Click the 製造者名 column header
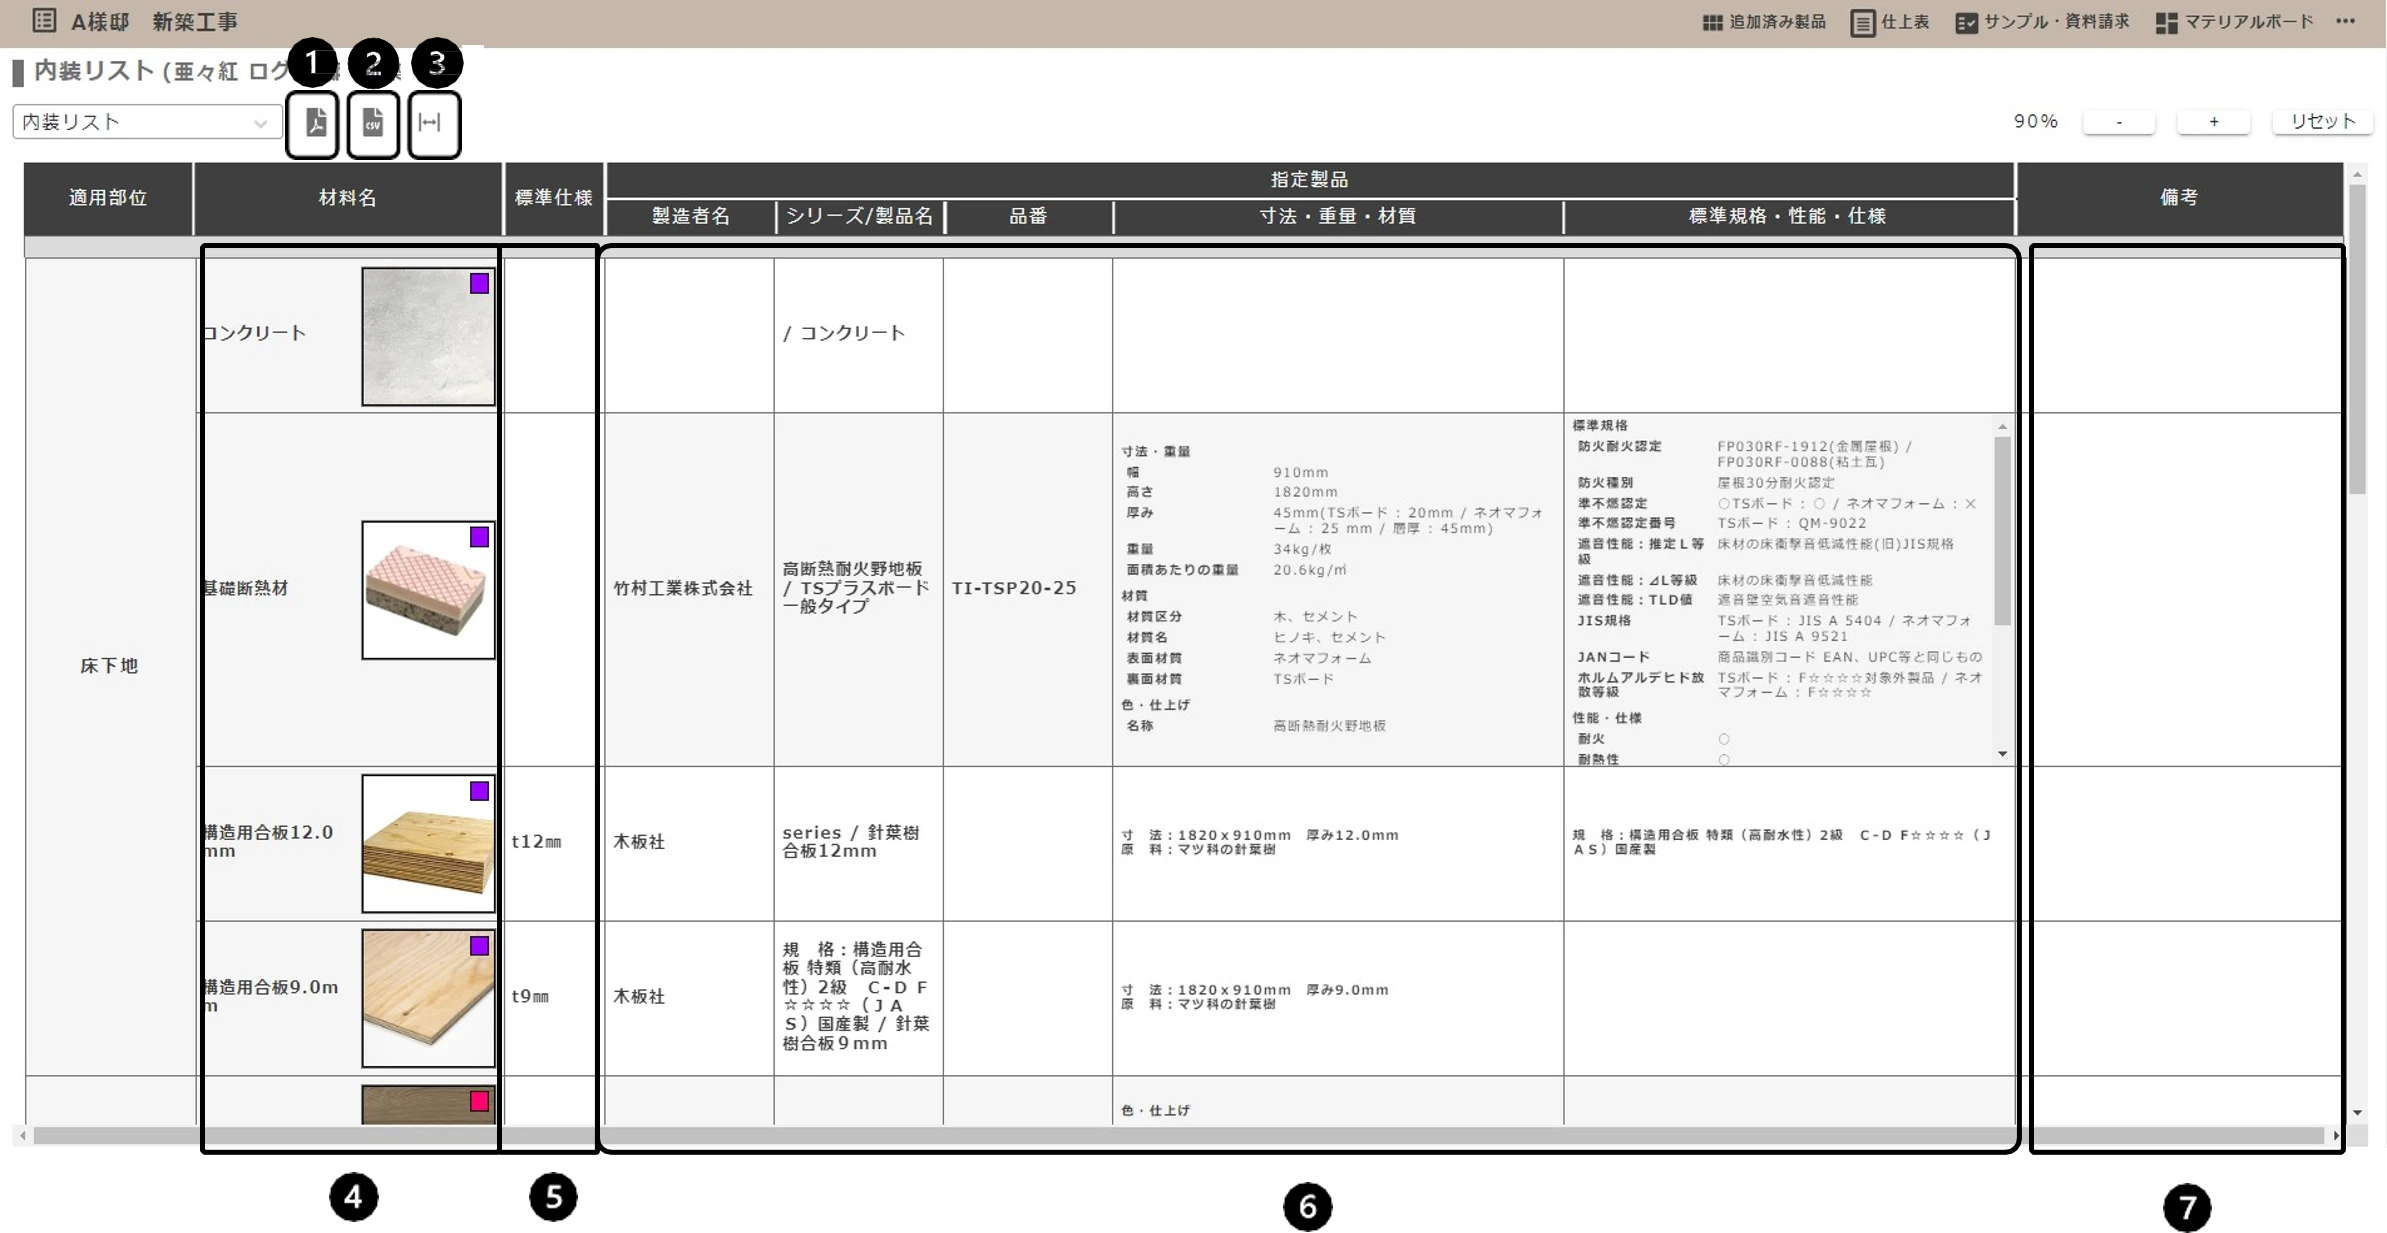This screenshot has width=2387, height=1233. pos(691,216)
